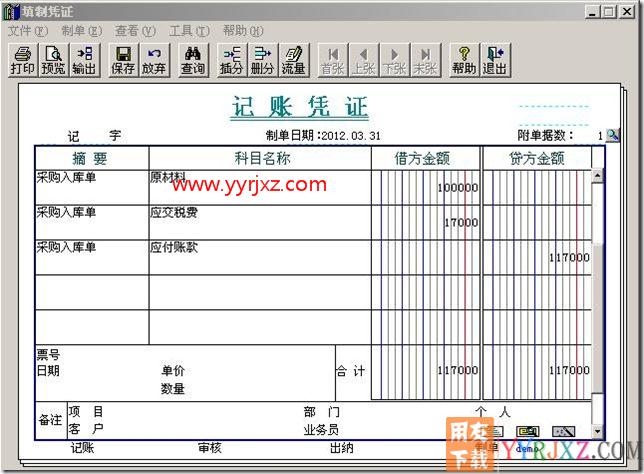The height and width of the screenshot is (474, 644).
Task: Open the 查看 menu
Action: [135, 31]
